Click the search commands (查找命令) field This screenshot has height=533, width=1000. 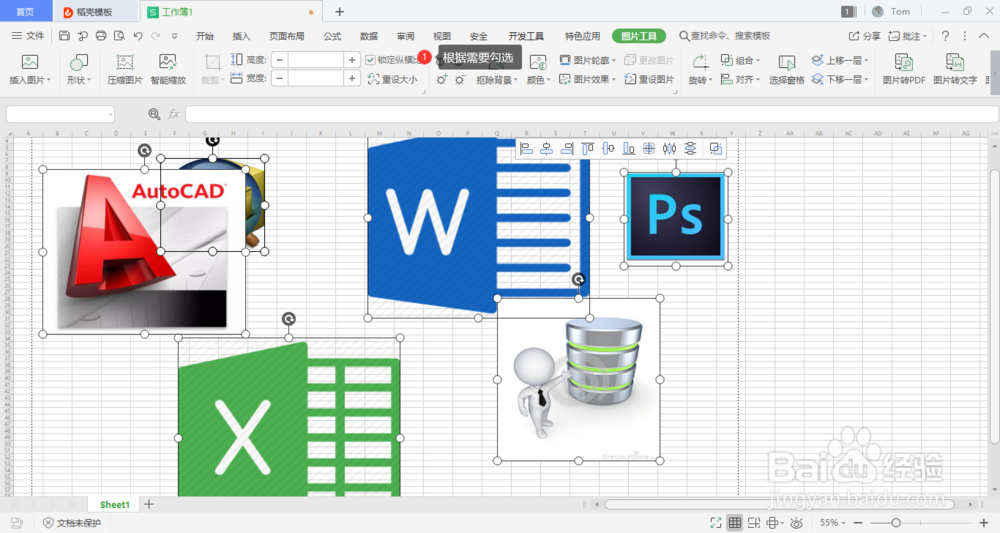pyautogui.click(x=725, y=36)
